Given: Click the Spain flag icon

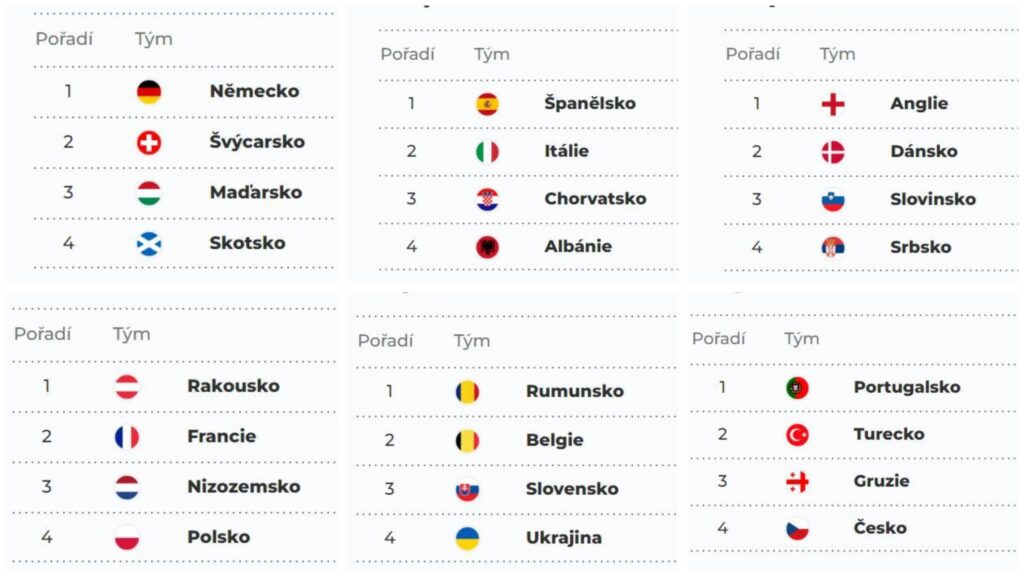Looking at the screenshot, I should pos(487,104).
